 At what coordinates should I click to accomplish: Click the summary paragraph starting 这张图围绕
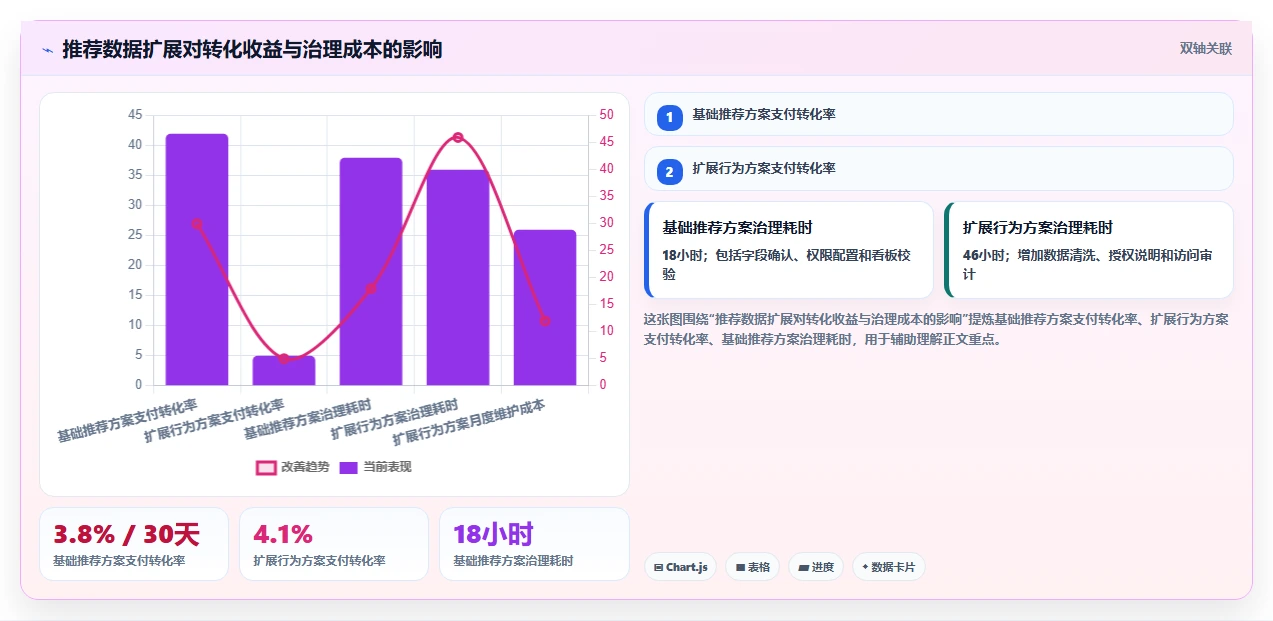pyautogui.click(x=937, y=329)
